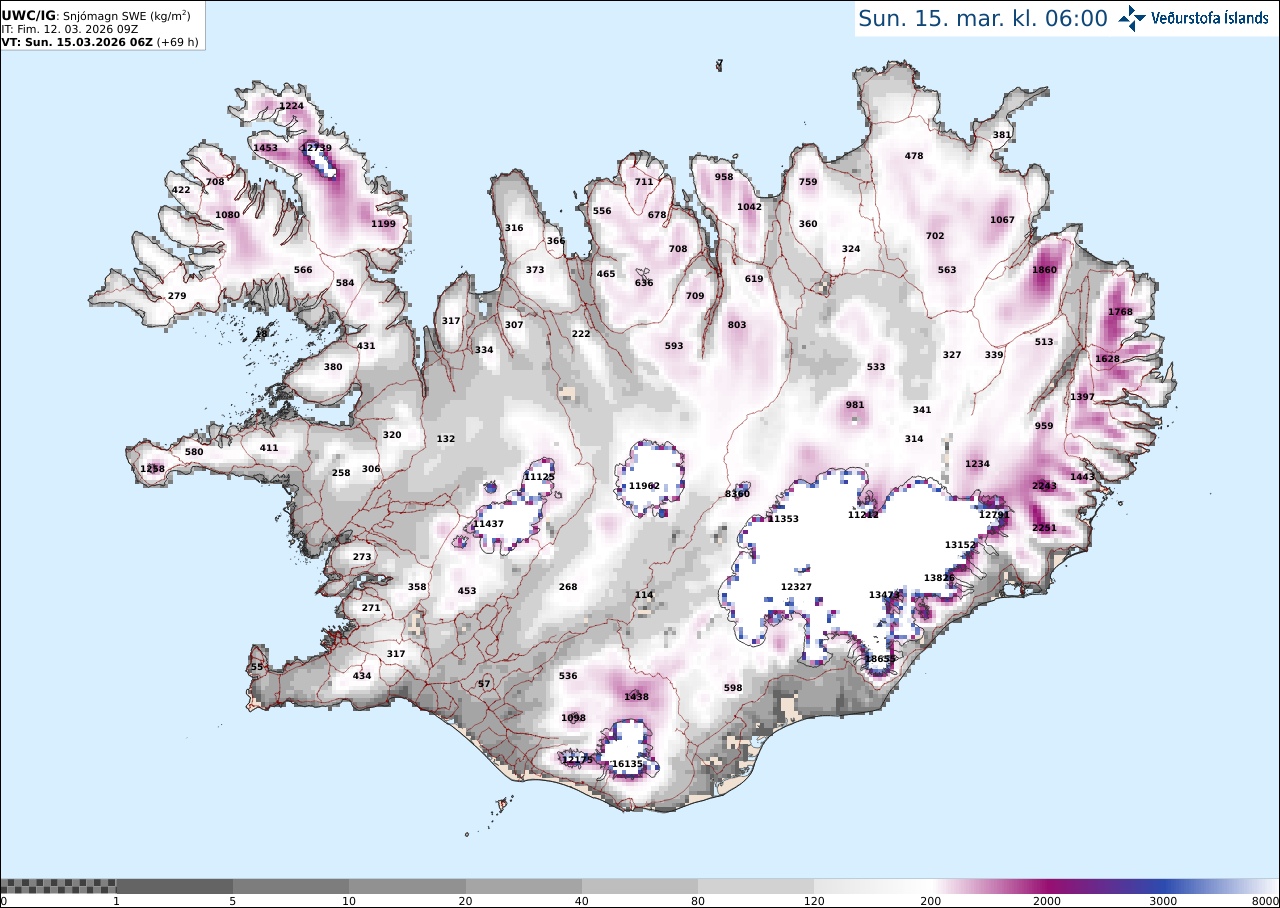Click the map value '1098'
Image resolution: width=1280 pixels, height=908 pixels.
[573, 718]
